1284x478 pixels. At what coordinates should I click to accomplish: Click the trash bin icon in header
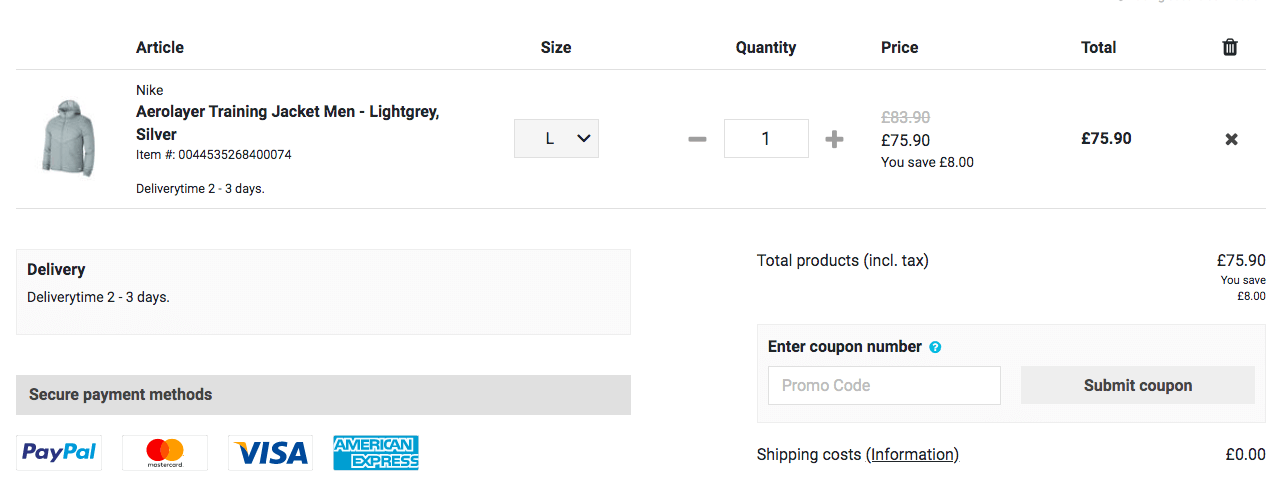tap(1230, 47)
